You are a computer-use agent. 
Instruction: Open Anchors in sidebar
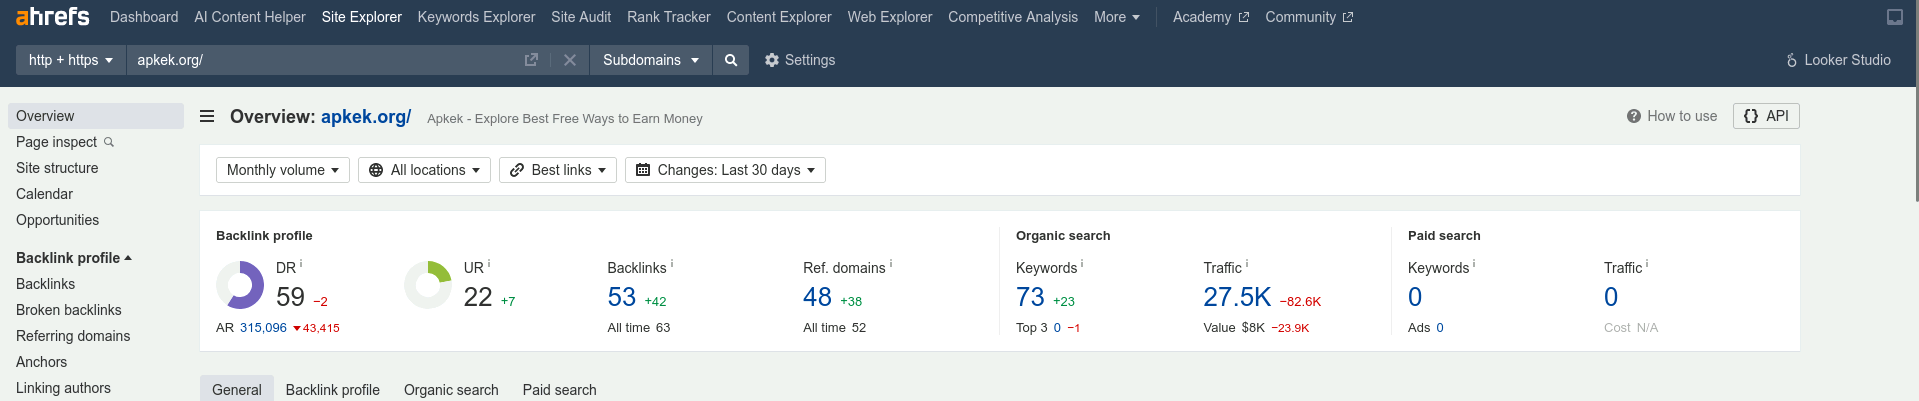41,362
